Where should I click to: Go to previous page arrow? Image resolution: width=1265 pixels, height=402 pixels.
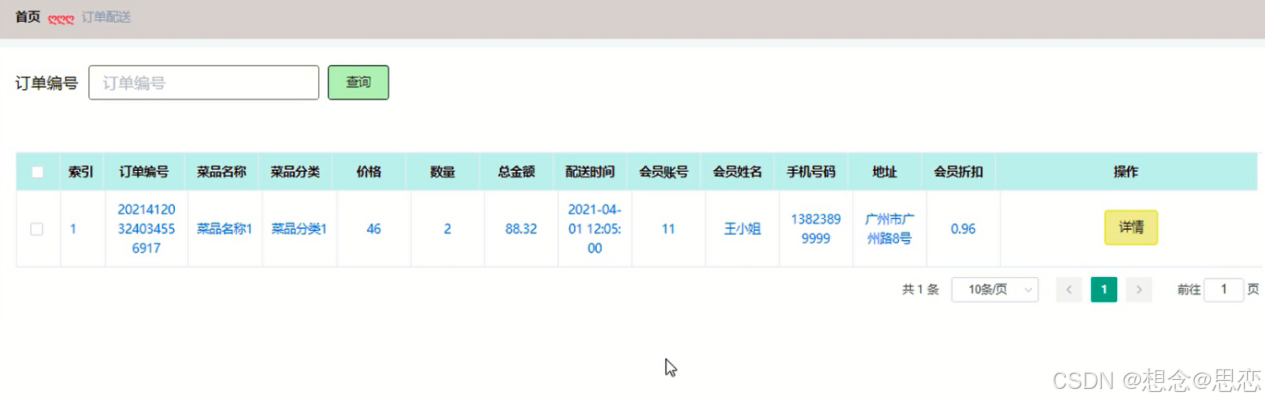tap(1069, 290)
